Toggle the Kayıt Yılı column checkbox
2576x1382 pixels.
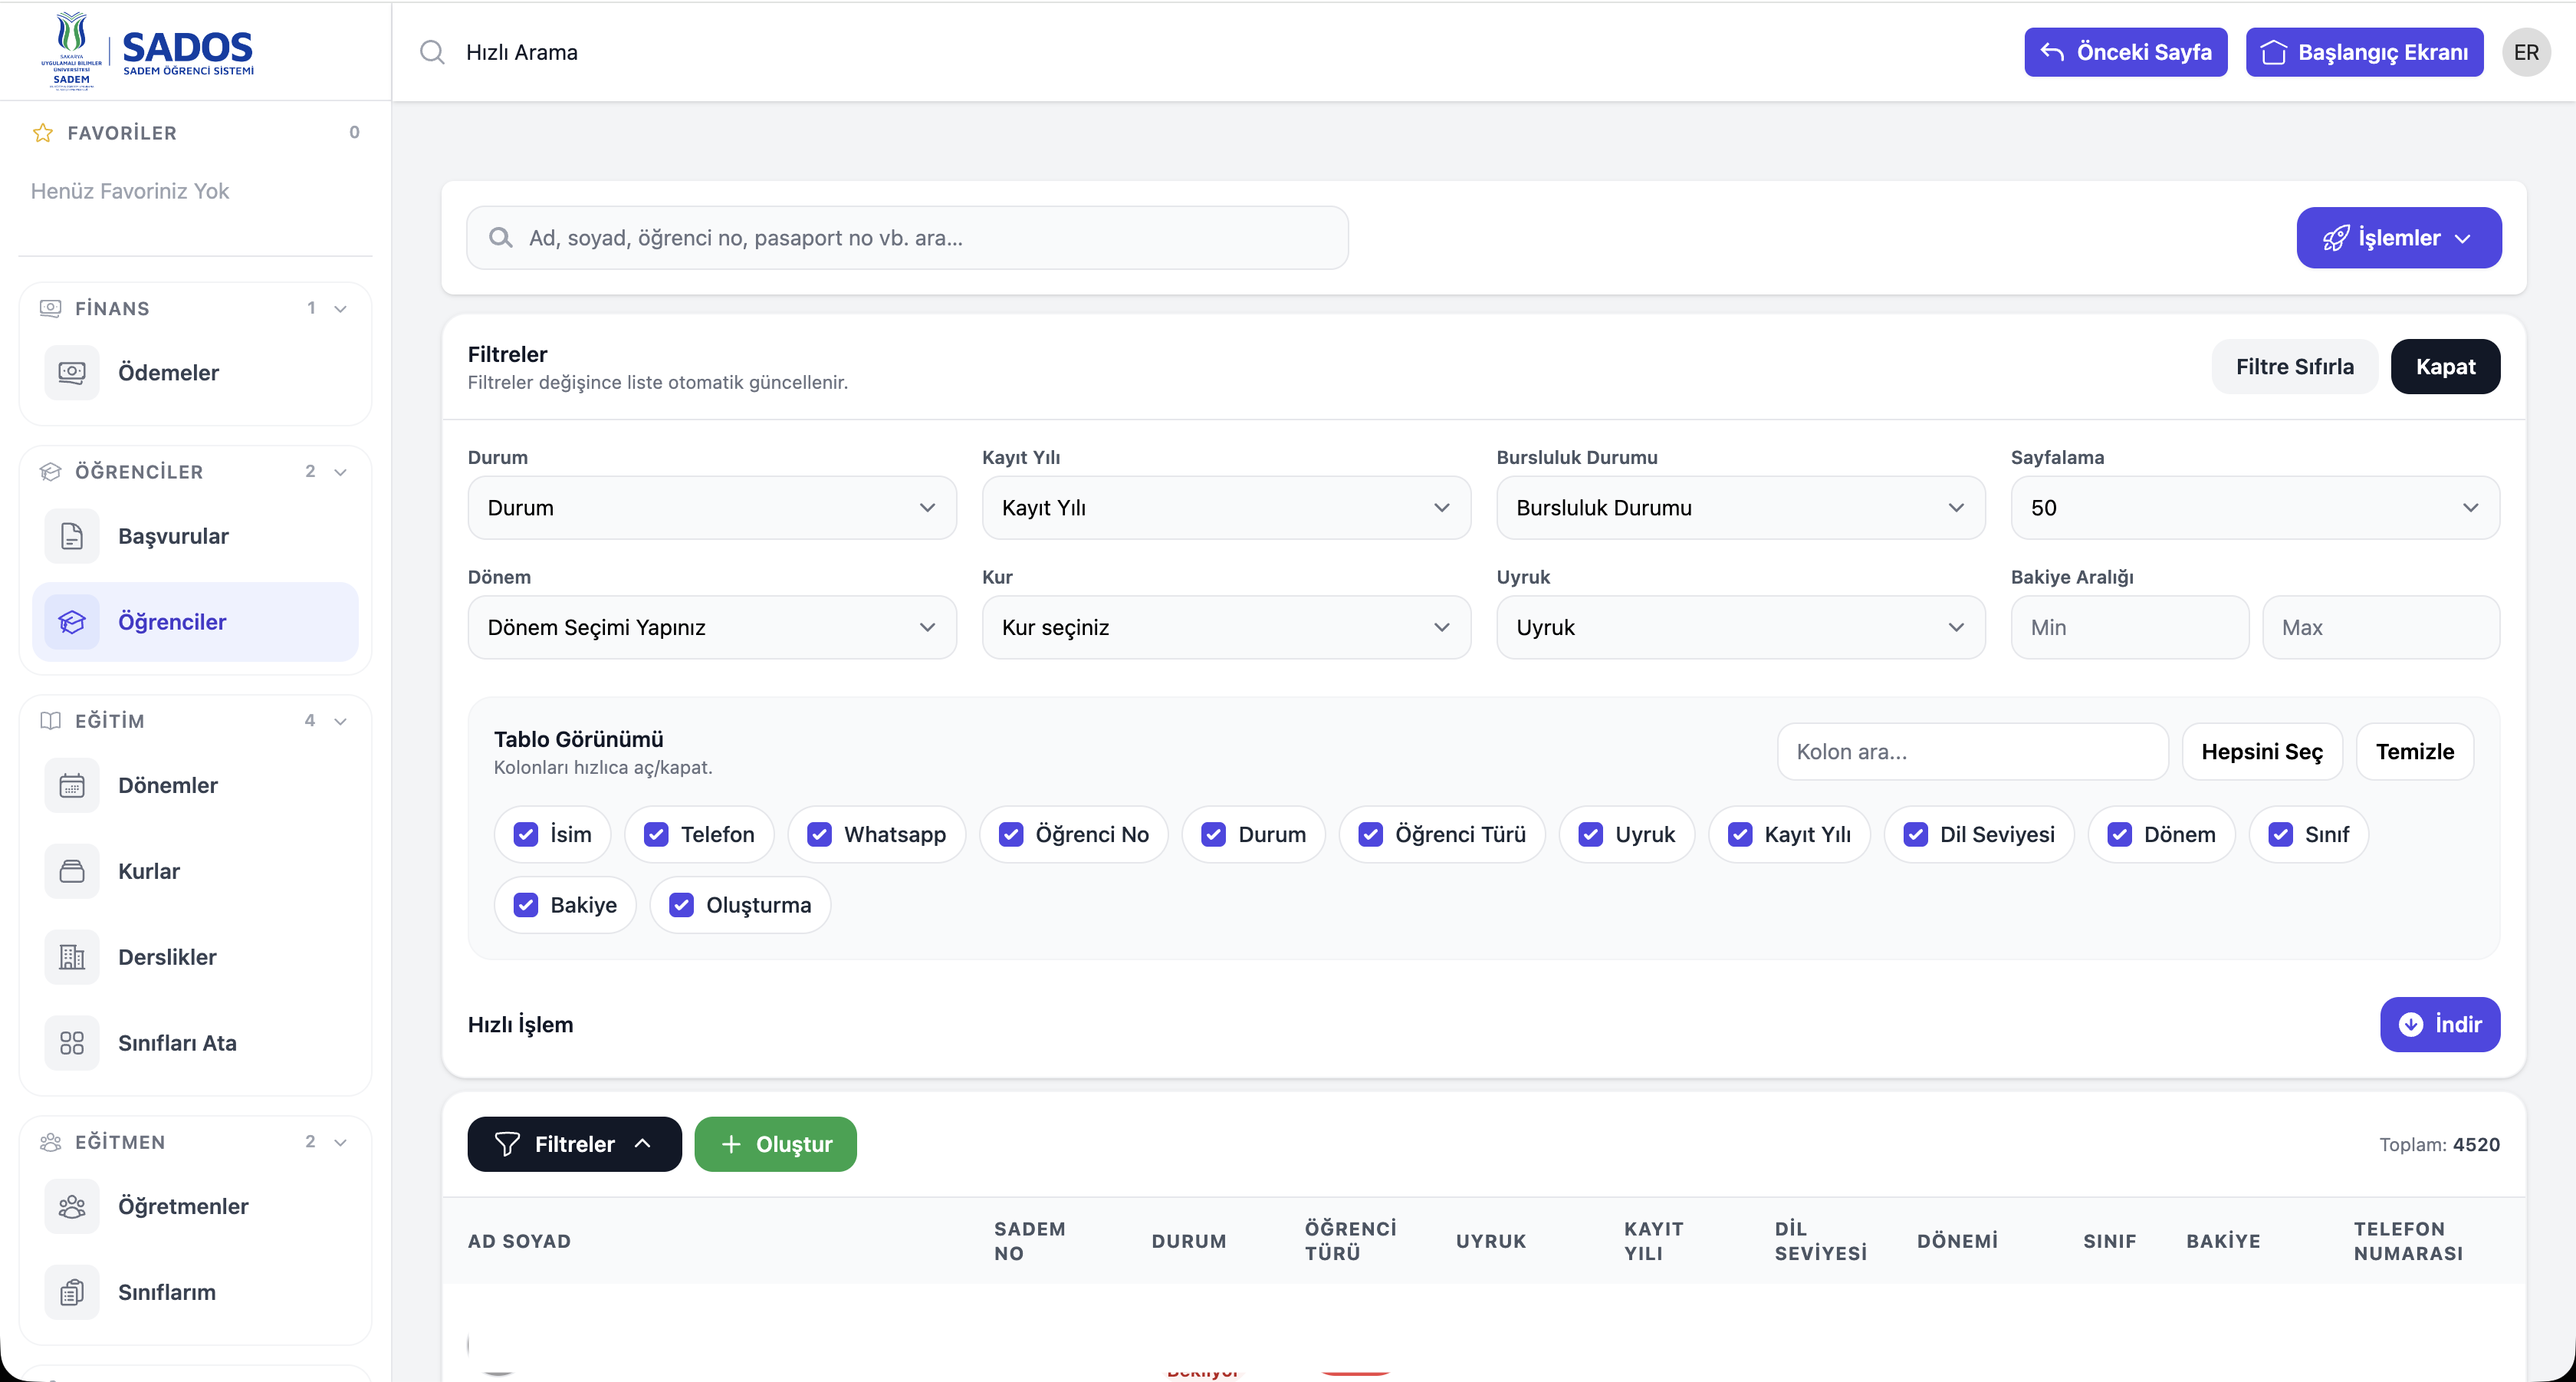[1740, 834]
